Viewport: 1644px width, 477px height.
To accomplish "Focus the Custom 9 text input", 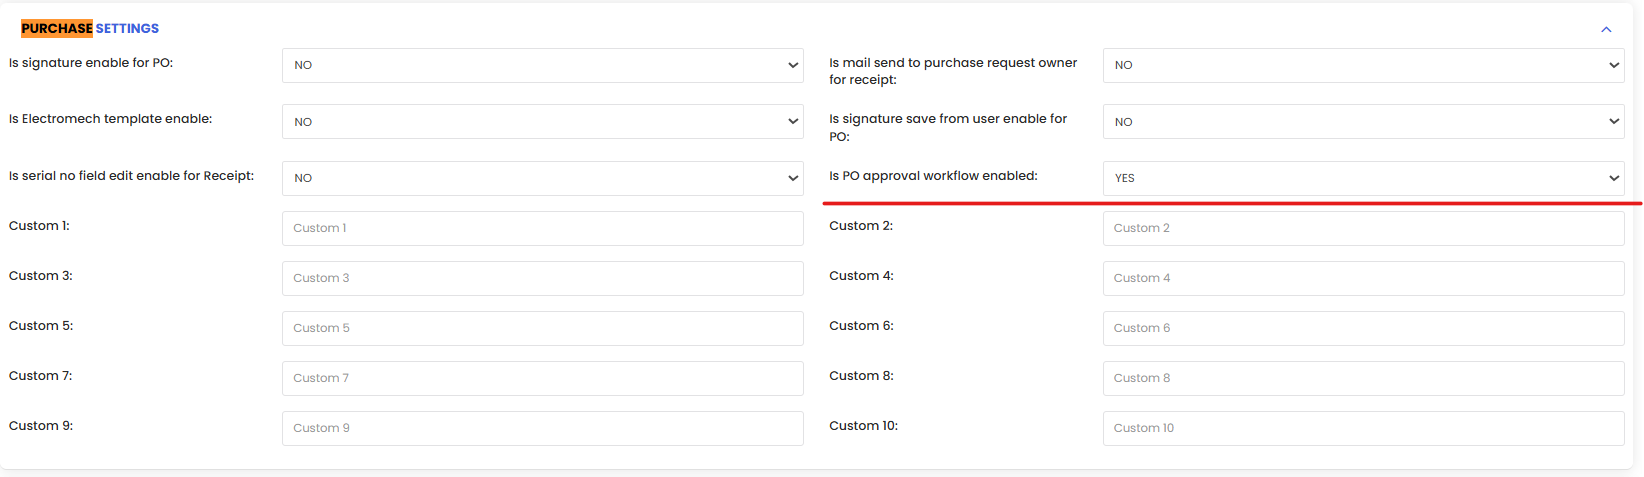I will click(x=542, y=428).
